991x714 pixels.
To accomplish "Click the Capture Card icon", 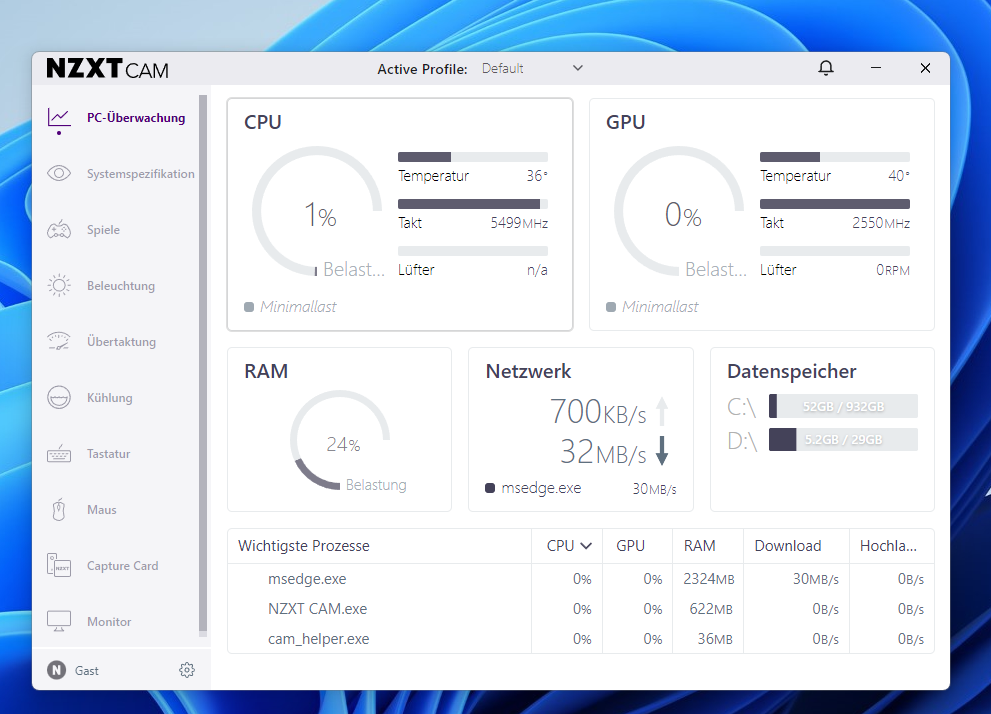I will point(59,566).
